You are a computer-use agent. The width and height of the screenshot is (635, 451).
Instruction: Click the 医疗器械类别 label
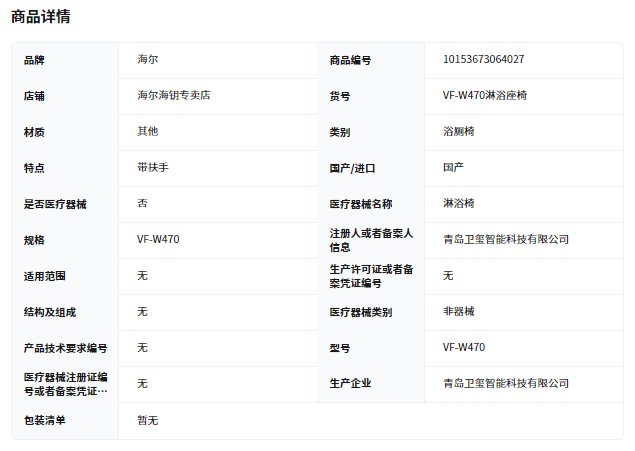click(361, 313)
